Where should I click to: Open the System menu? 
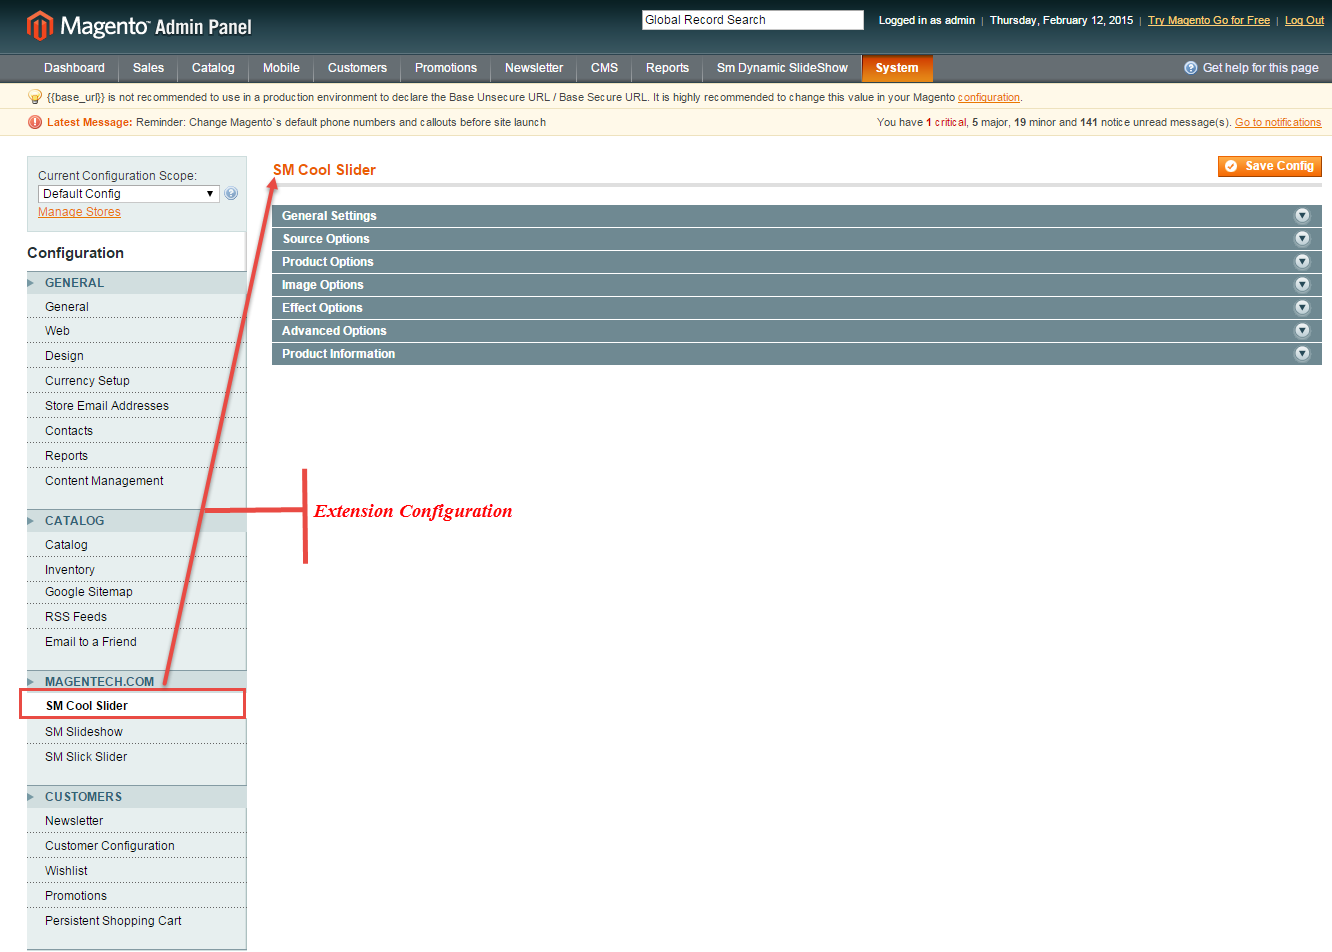click(897, 68)
